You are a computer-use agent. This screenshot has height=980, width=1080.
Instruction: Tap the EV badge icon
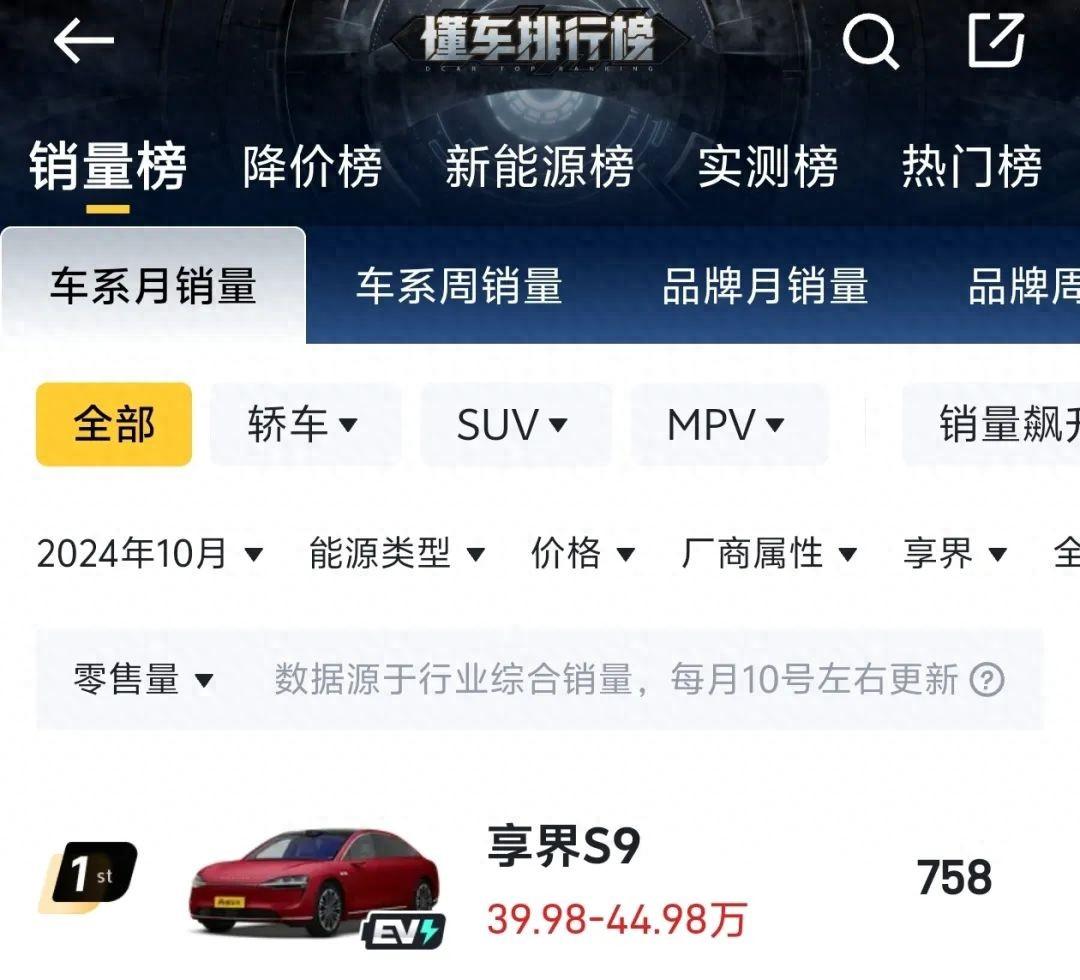tap(404, 930)
